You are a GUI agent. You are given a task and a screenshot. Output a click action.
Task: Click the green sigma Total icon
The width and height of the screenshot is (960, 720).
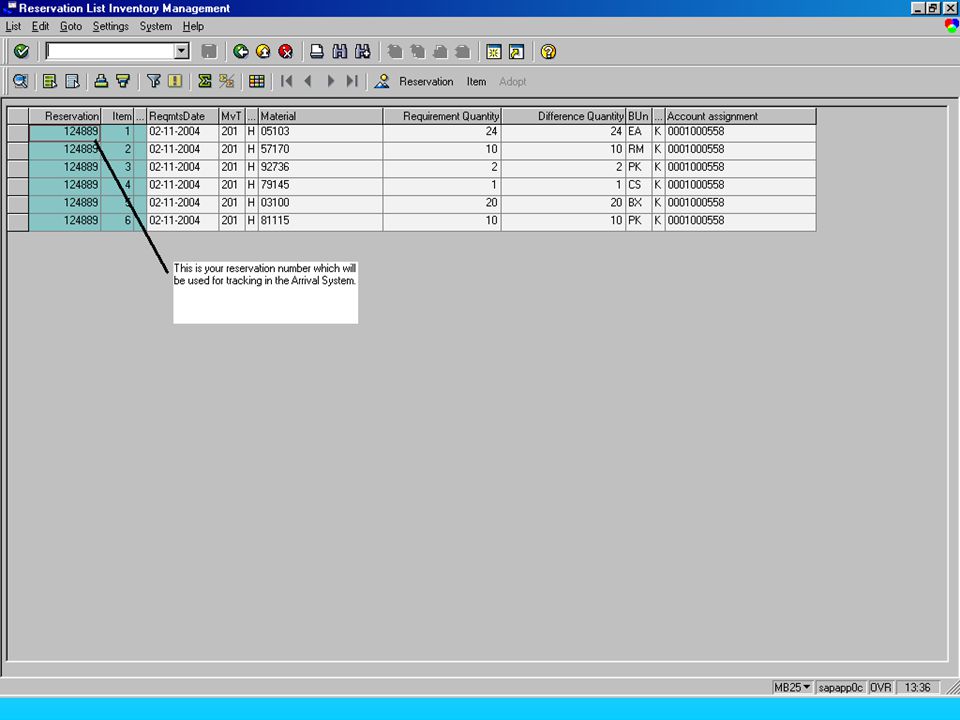204,81
